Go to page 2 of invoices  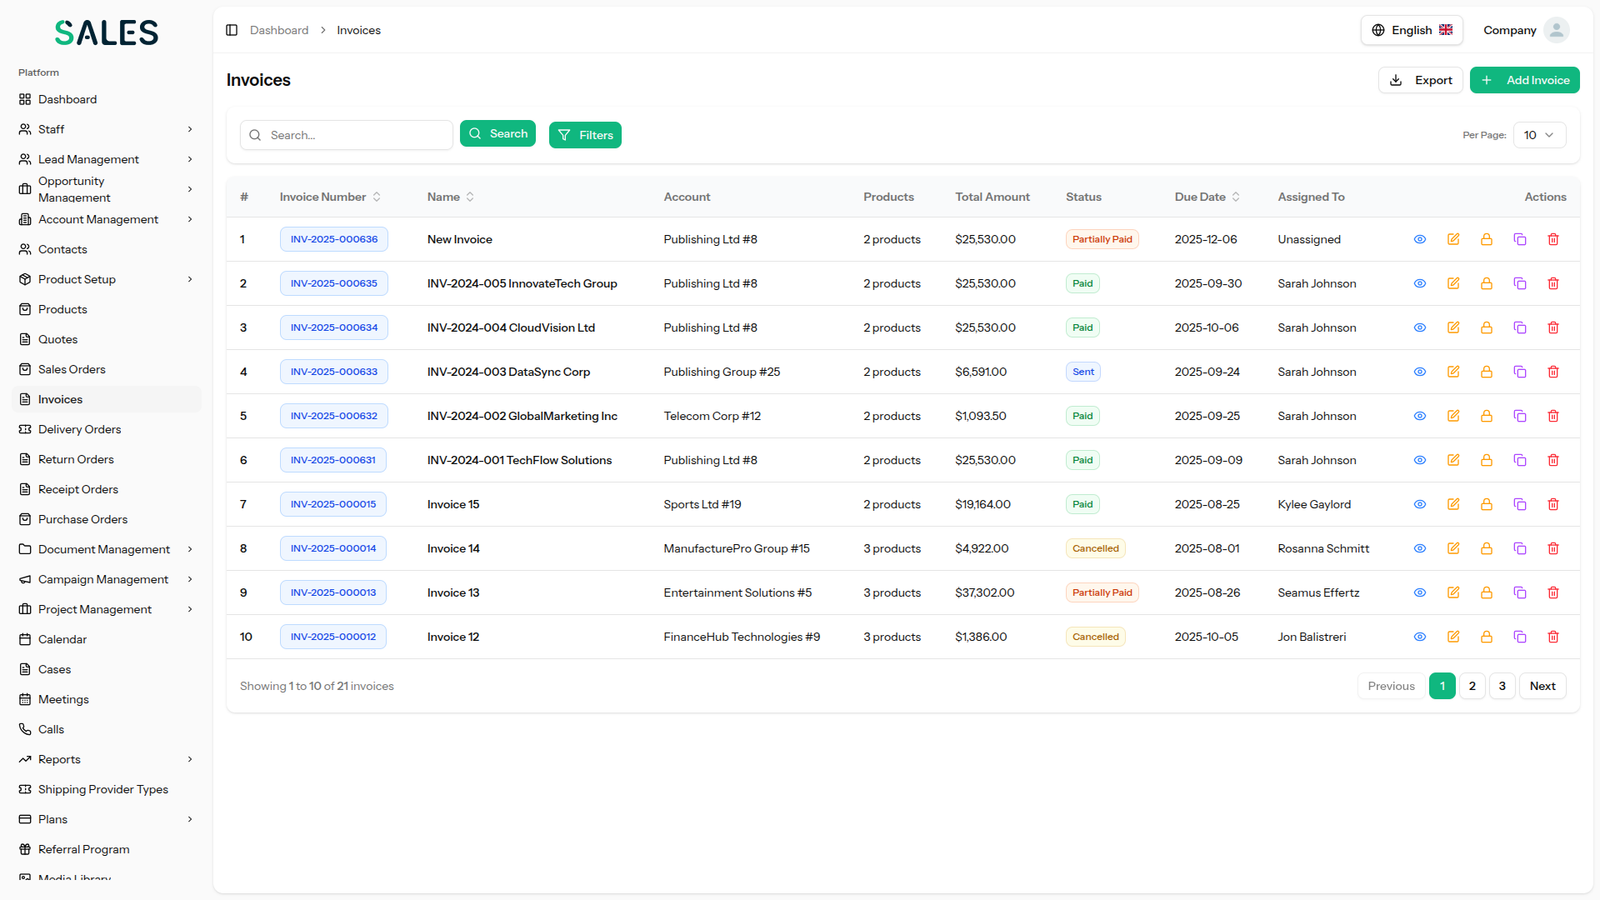tap(1472, 686)
